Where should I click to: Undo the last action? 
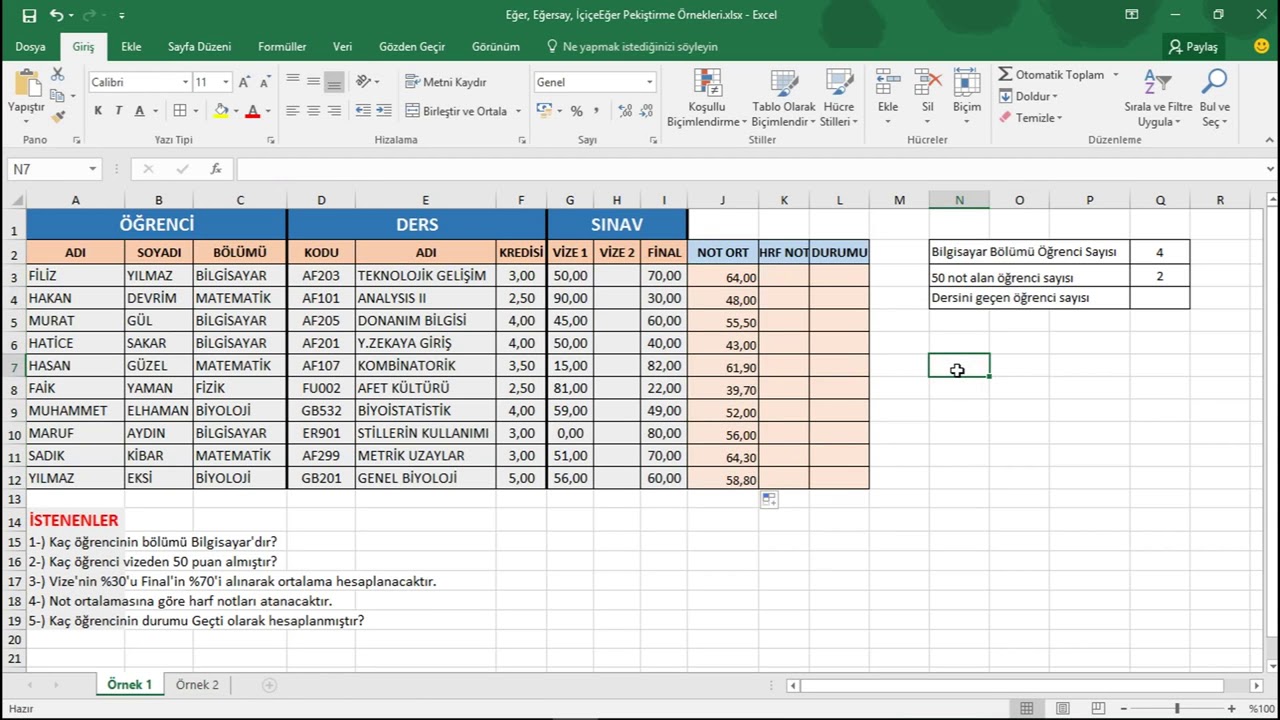point(56,15)
